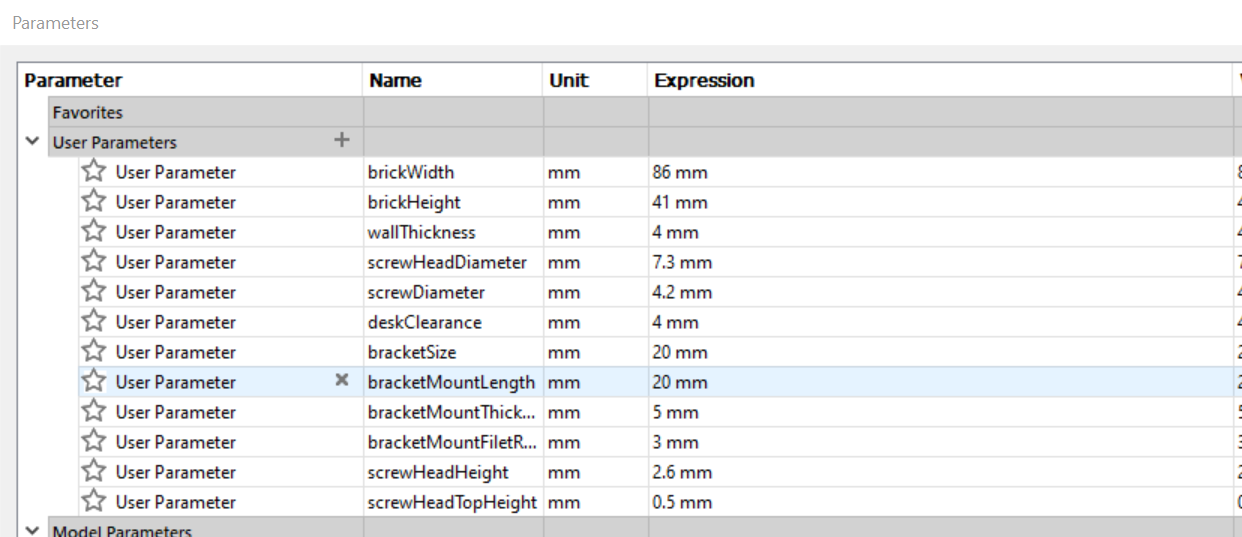
Task: Select the brickHeight name cell
Action: (453, 202)
